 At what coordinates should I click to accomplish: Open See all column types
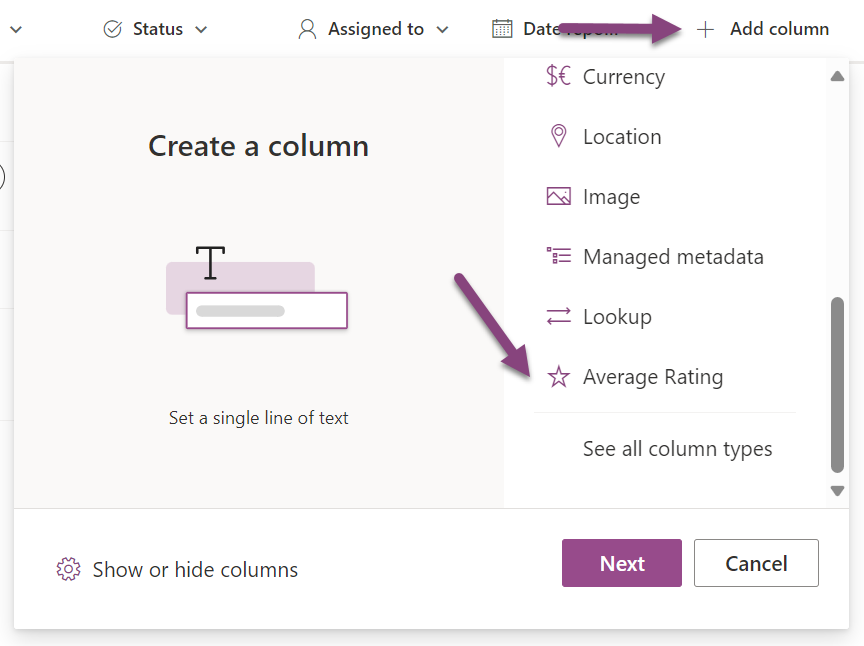point(677,448)
